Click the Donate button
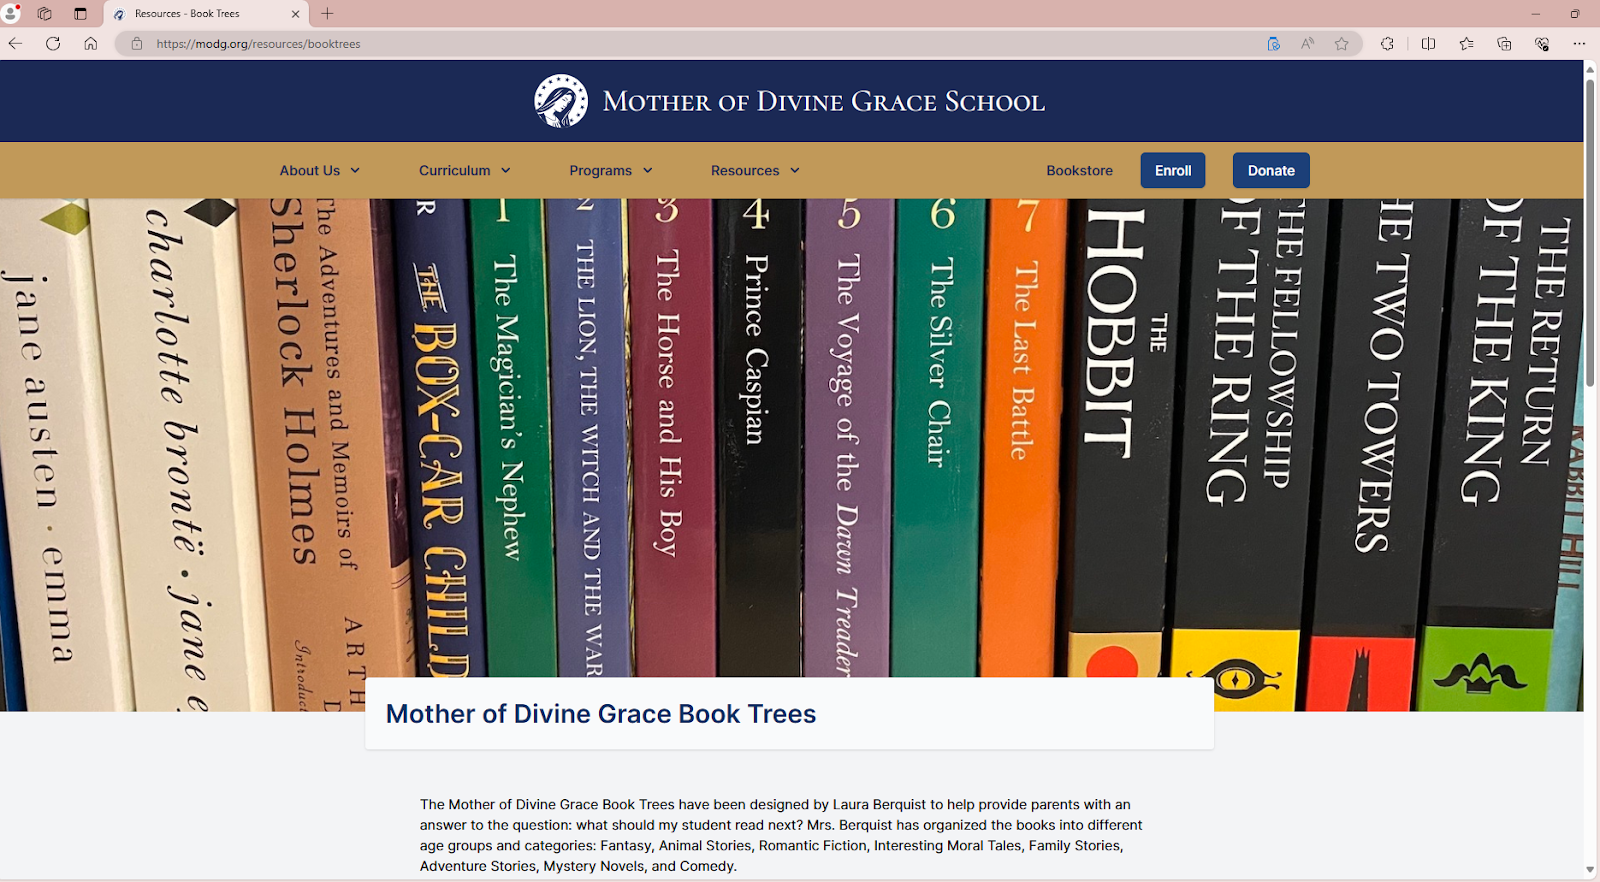The width and height of the screenshot is (1600, 882). point(1271,170)
